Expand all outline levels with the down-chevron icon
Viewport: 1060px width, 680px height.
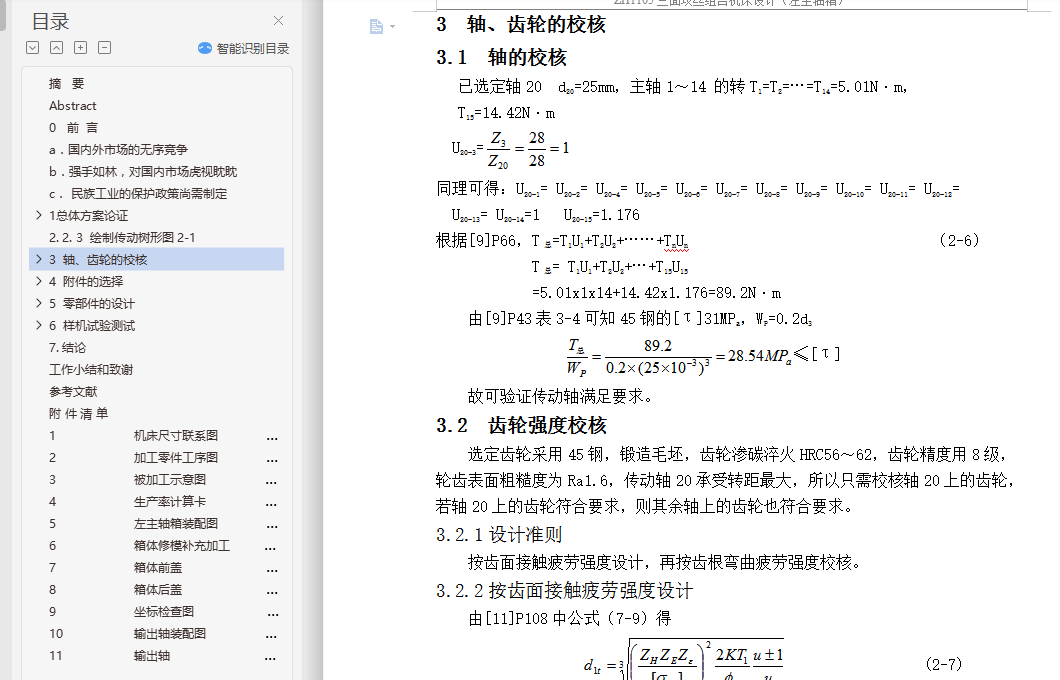[x=32, y=47]
